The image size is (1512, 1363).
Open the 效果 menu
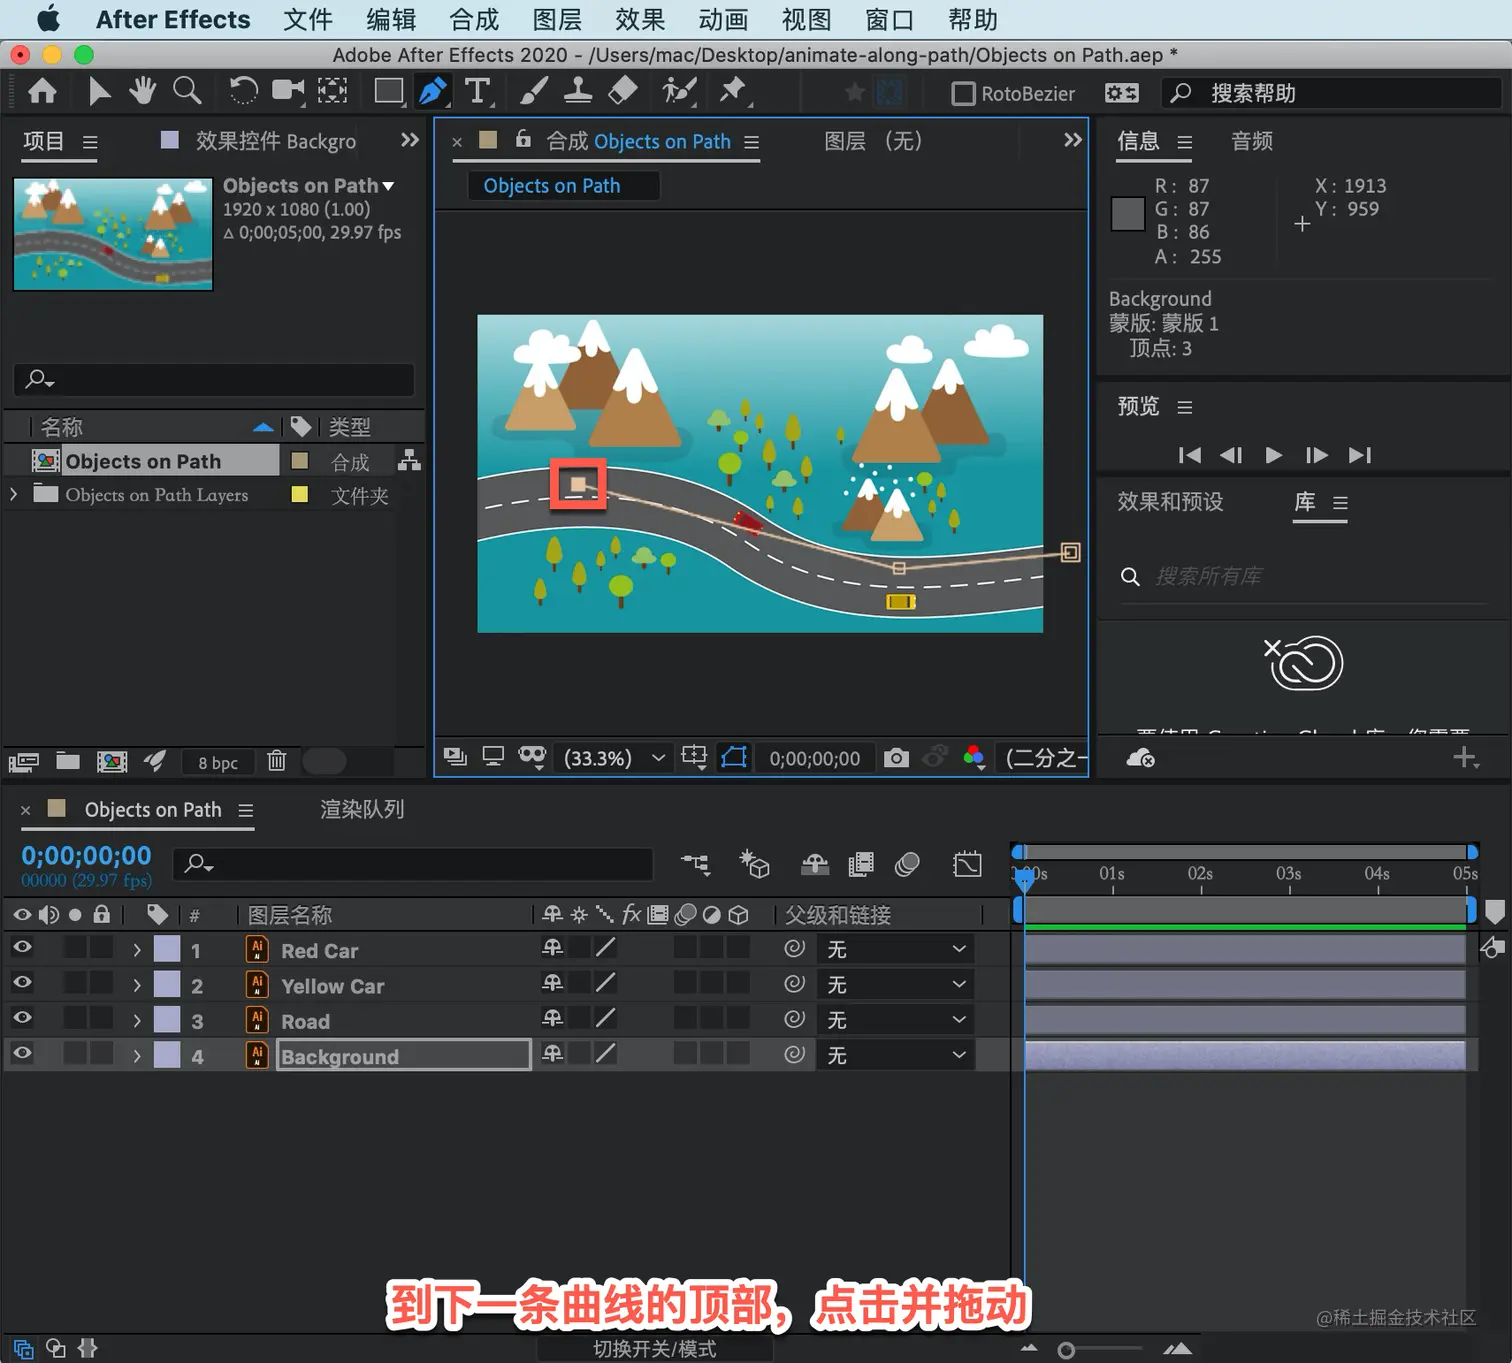pyautogui.click(x=640, y=20)
